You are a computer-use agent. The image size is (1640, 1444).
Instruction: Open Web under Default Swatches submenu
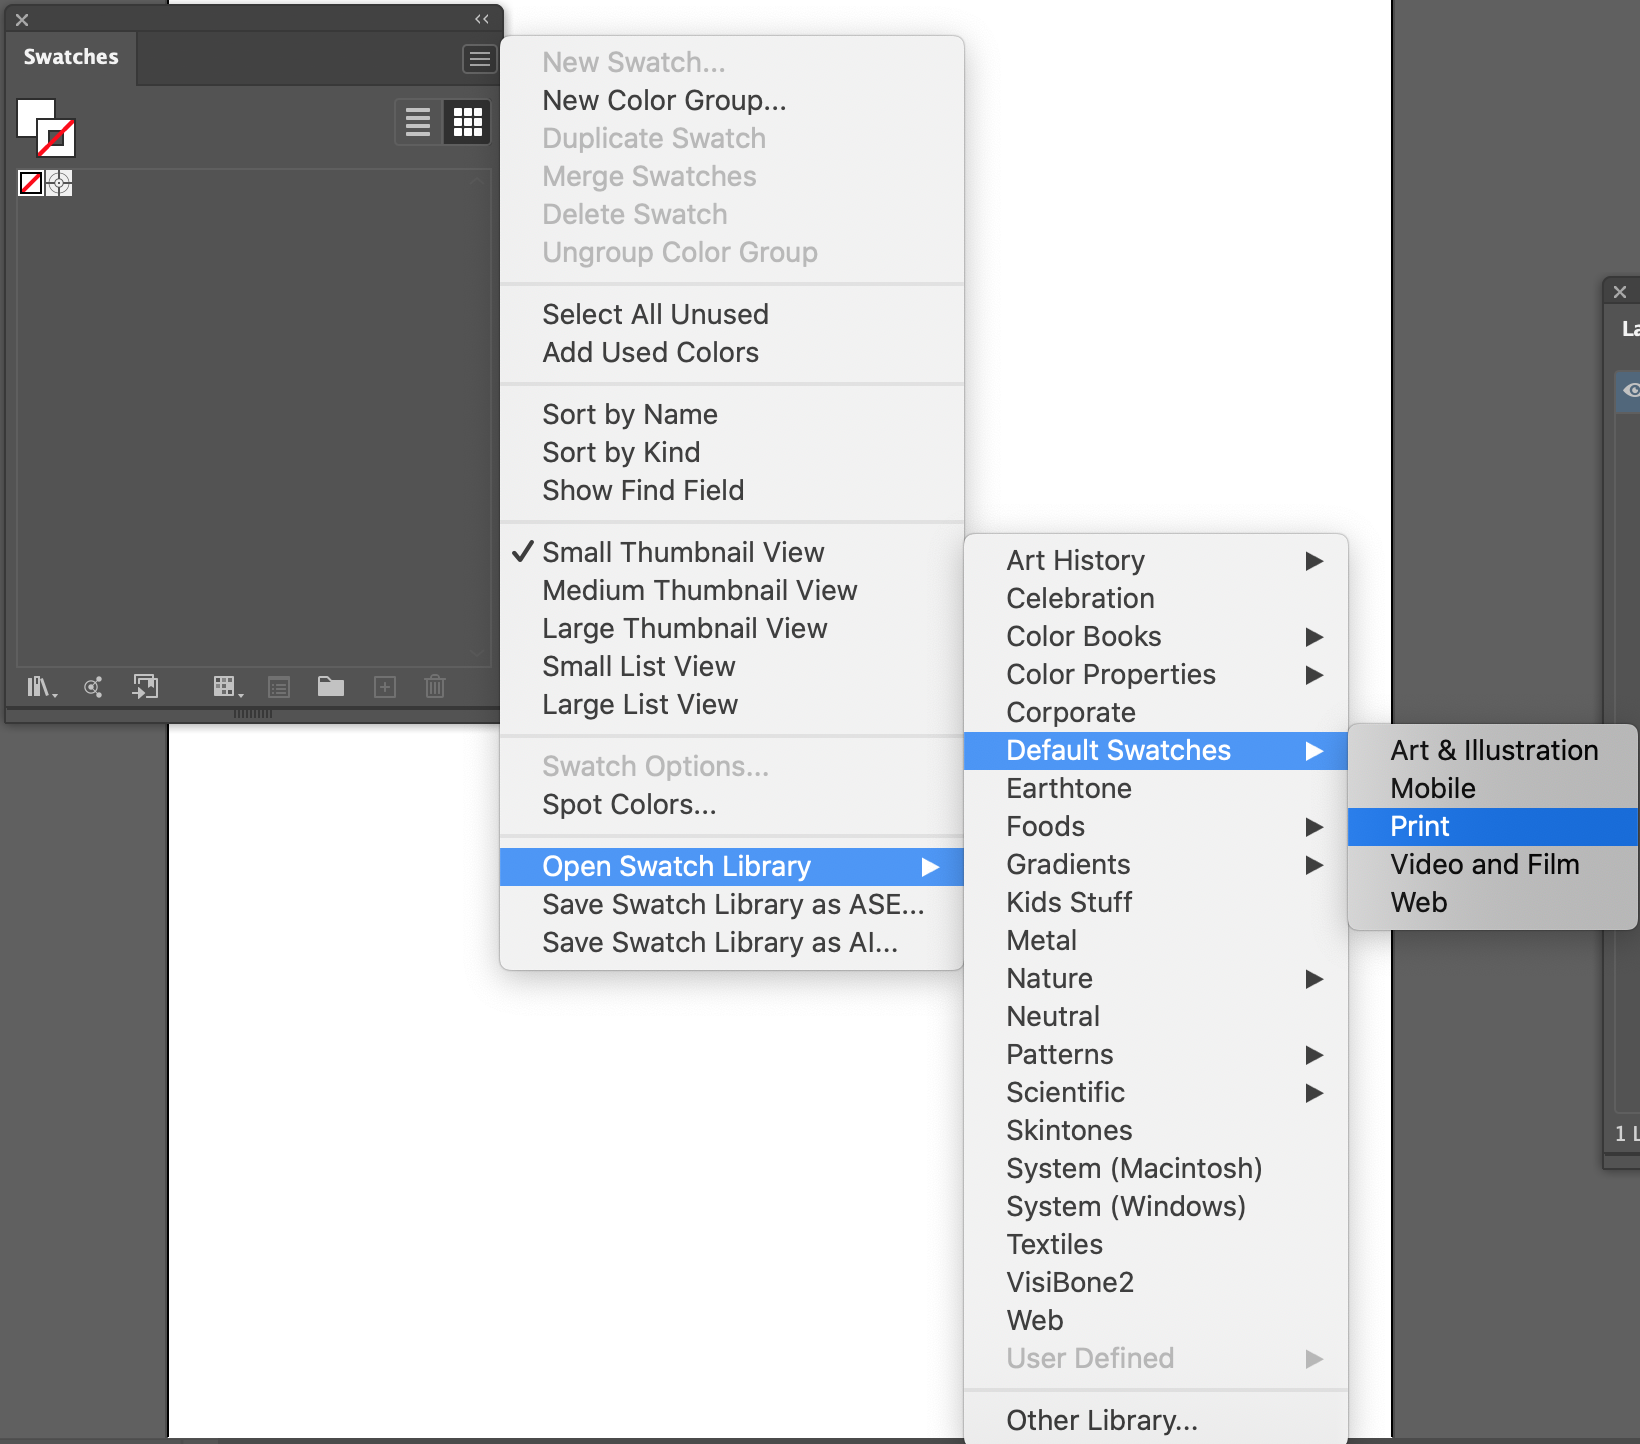click(x=1493, y=902)
